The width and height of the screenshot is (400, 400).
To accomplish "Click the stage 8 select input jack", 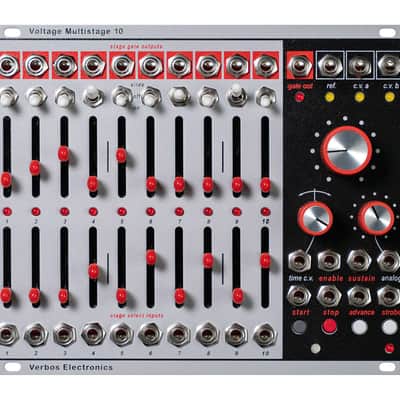I will pos(208,334).
